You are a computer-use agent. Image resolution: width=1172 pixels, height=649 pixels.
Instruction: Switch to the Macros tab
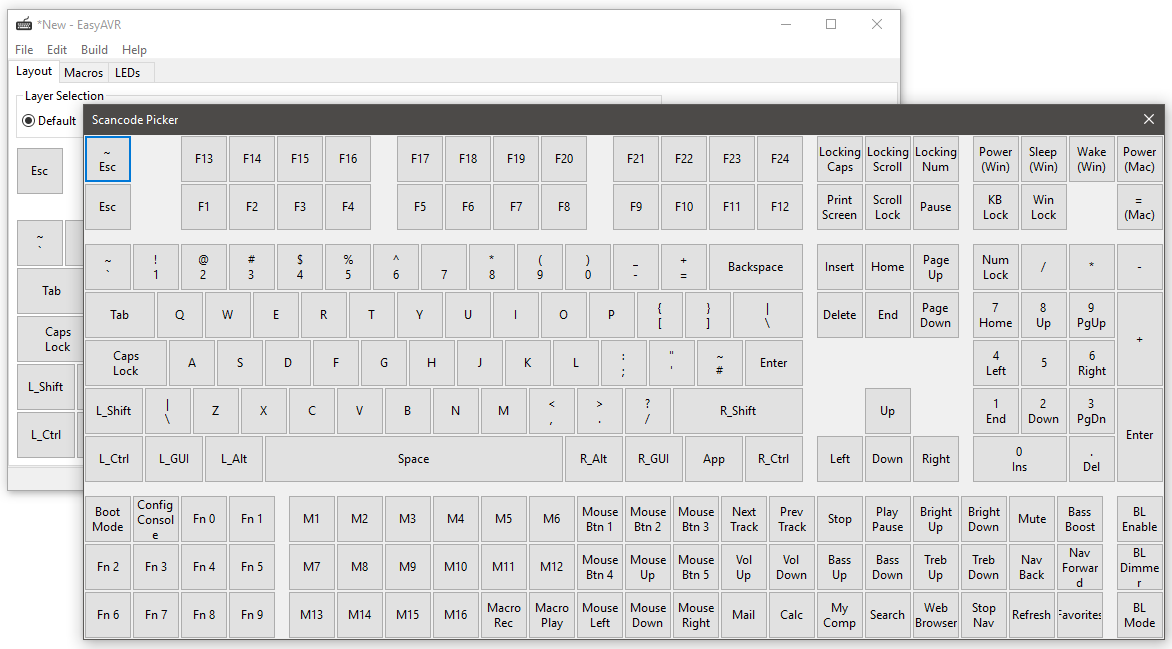pyautogui.click(x=83, y=72)
